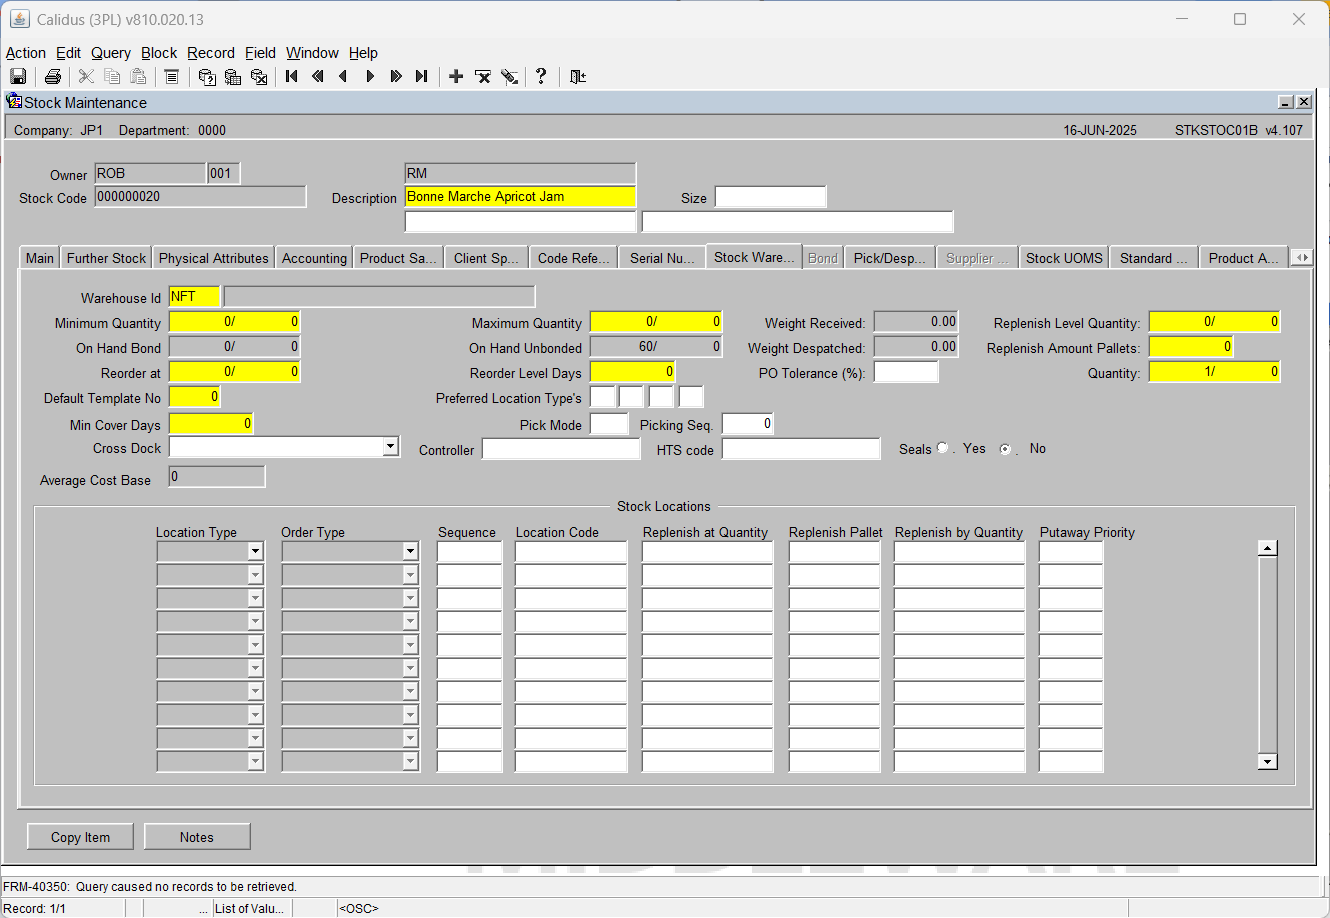Open the Block menu

point(159,53)
